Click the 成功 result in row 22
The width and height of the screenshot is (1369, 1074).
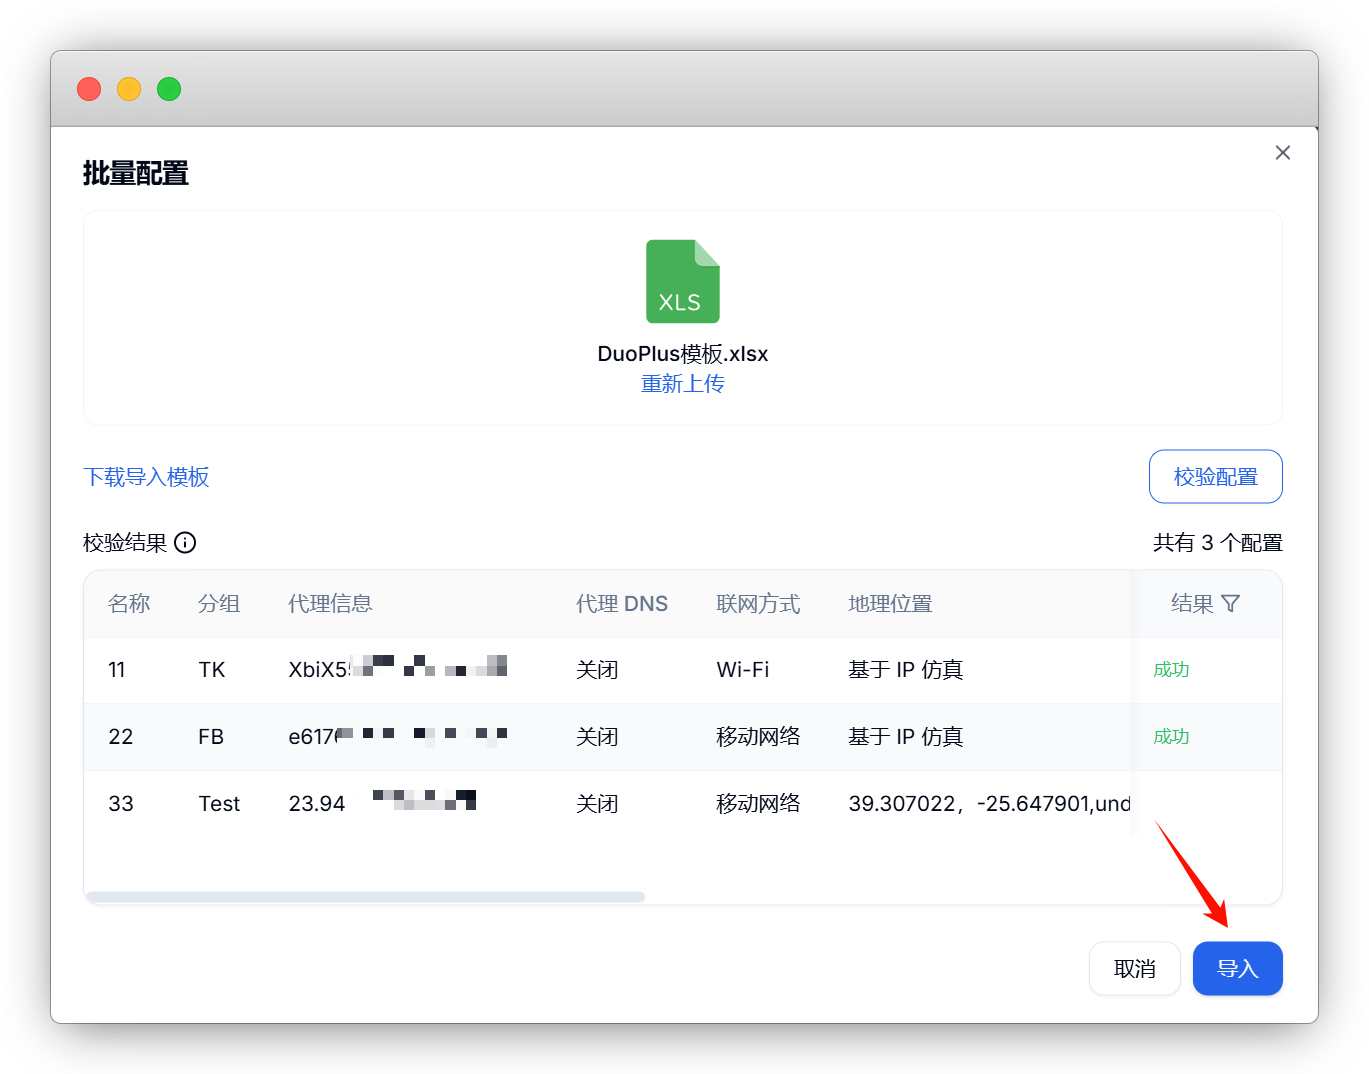tap(1171, 737)
